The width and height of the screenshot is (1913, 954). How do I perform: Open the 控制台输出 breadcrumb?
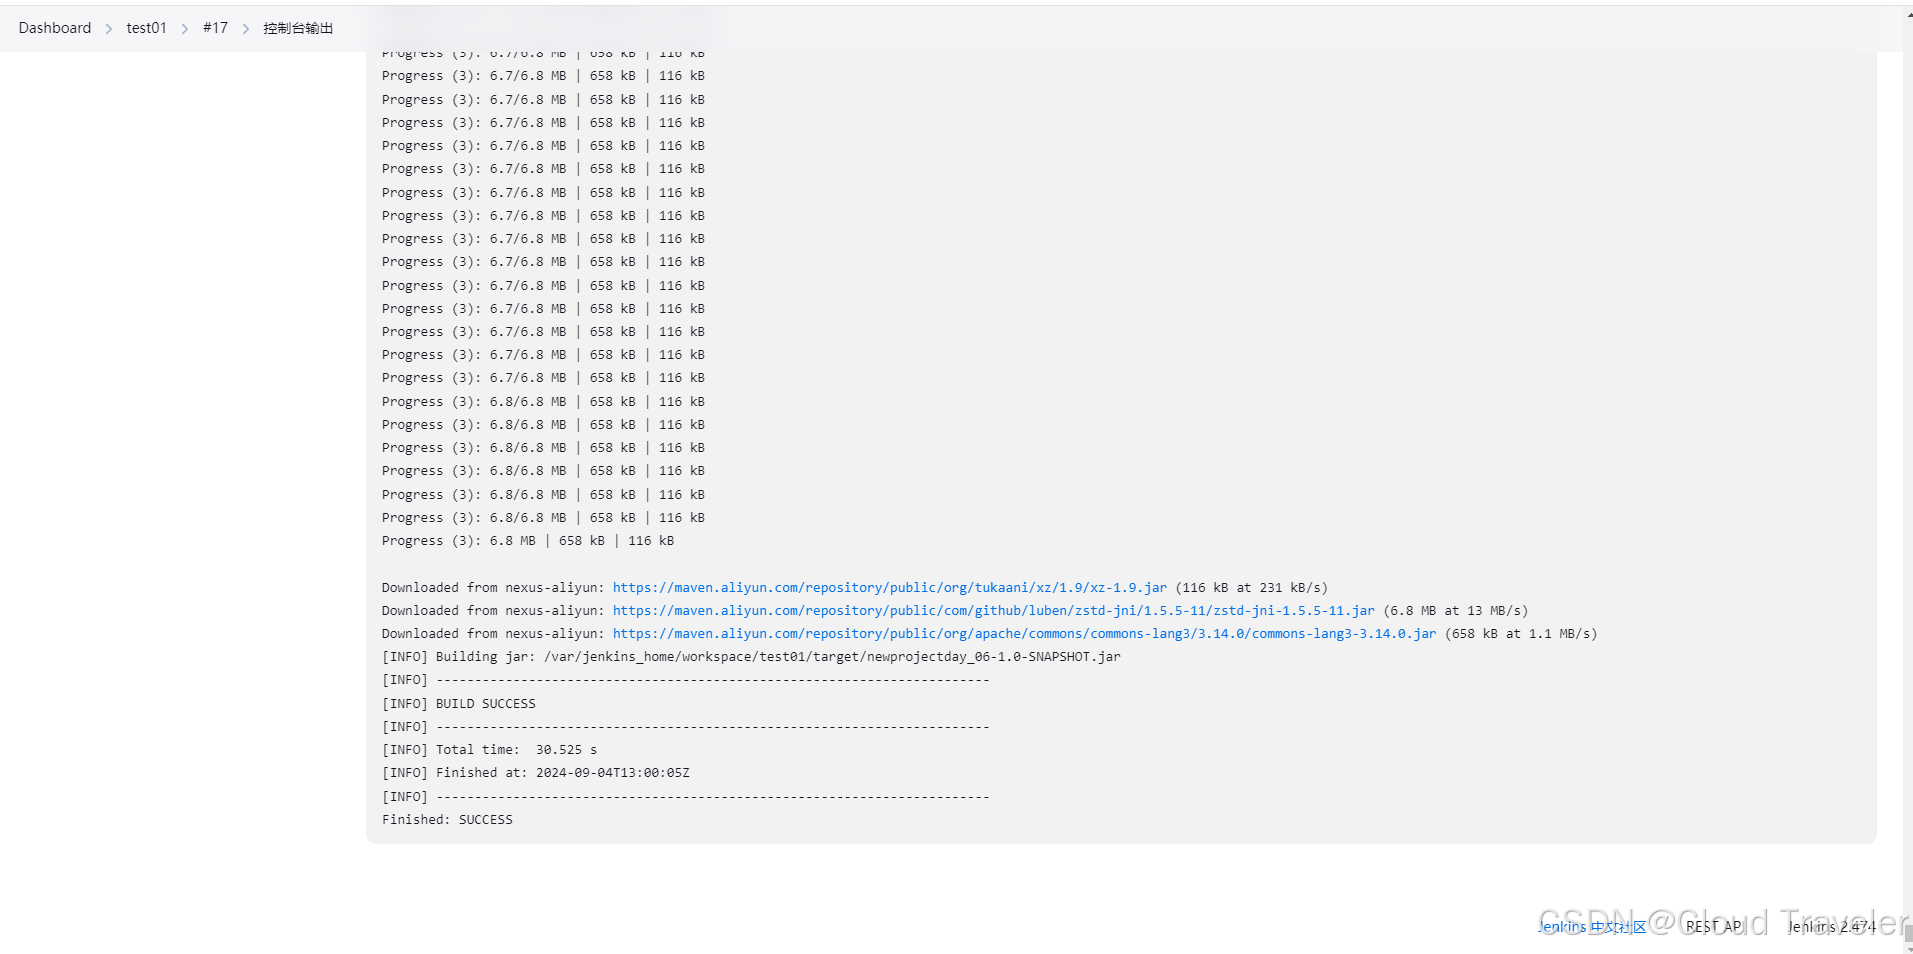click(298, 28)
